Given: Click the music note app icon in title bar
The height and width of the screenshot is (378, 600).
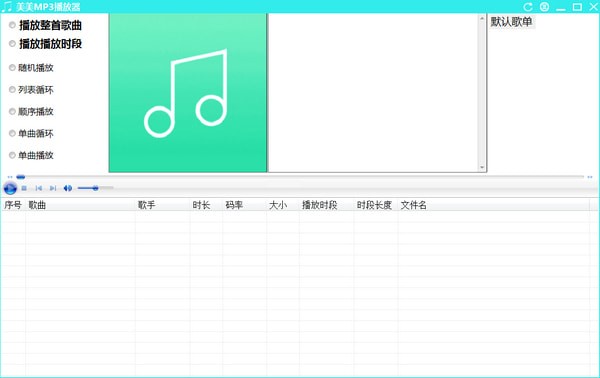Looking at the screenshot, I should pyautogui.click(x=7, y=7).
